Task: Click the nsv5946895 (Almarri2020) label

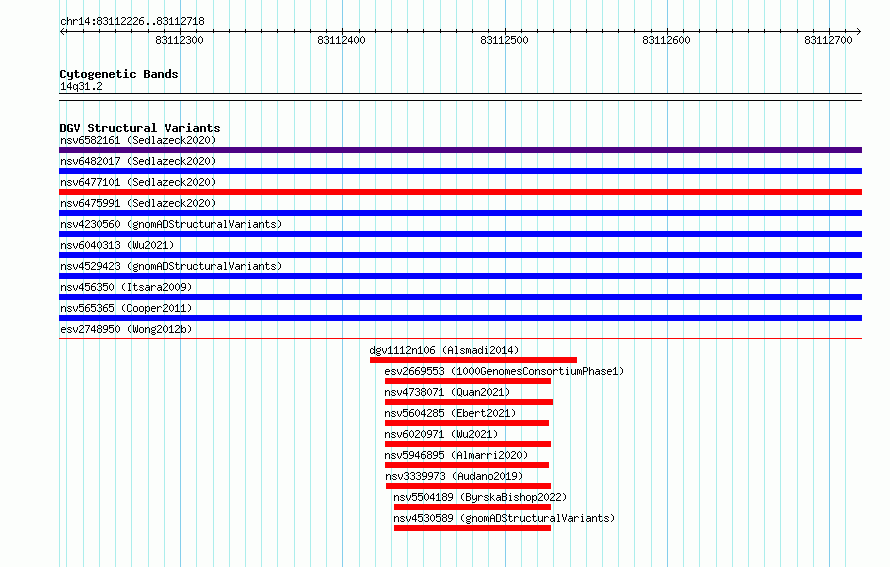Action: pyautogui.click(x=456, y=455)
